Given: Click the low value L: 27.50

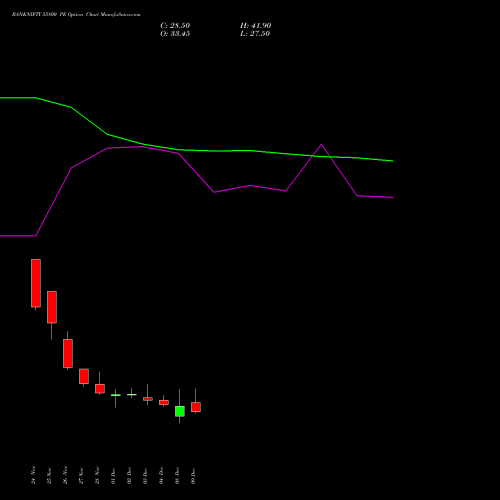Looking at the screenshot, I should [x=255, y=34].
